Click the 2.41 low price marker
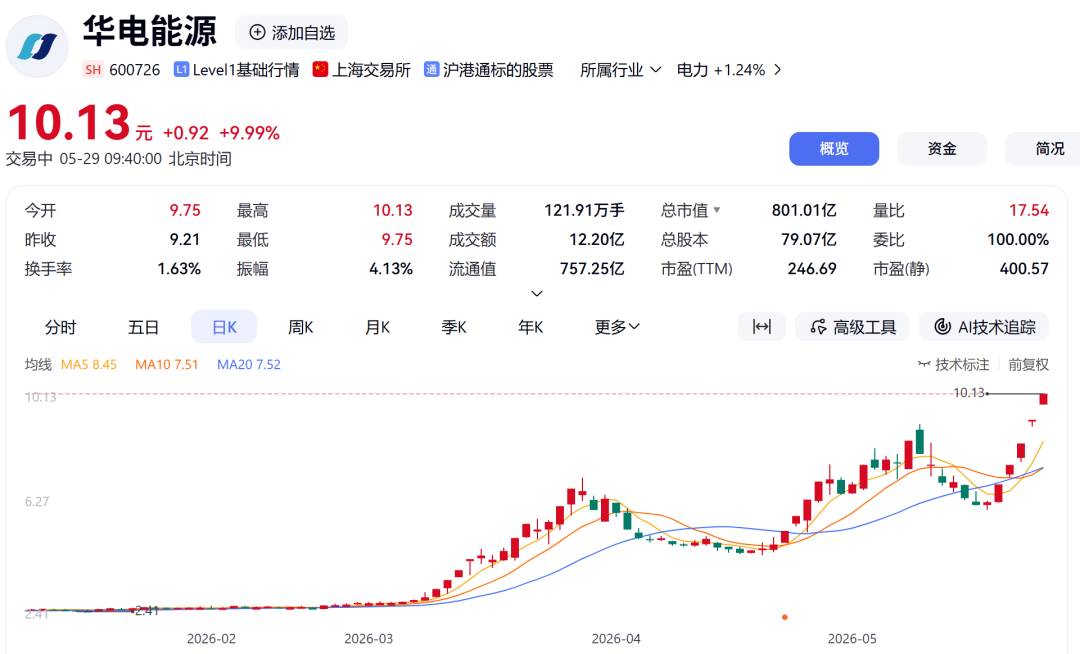 147,611
